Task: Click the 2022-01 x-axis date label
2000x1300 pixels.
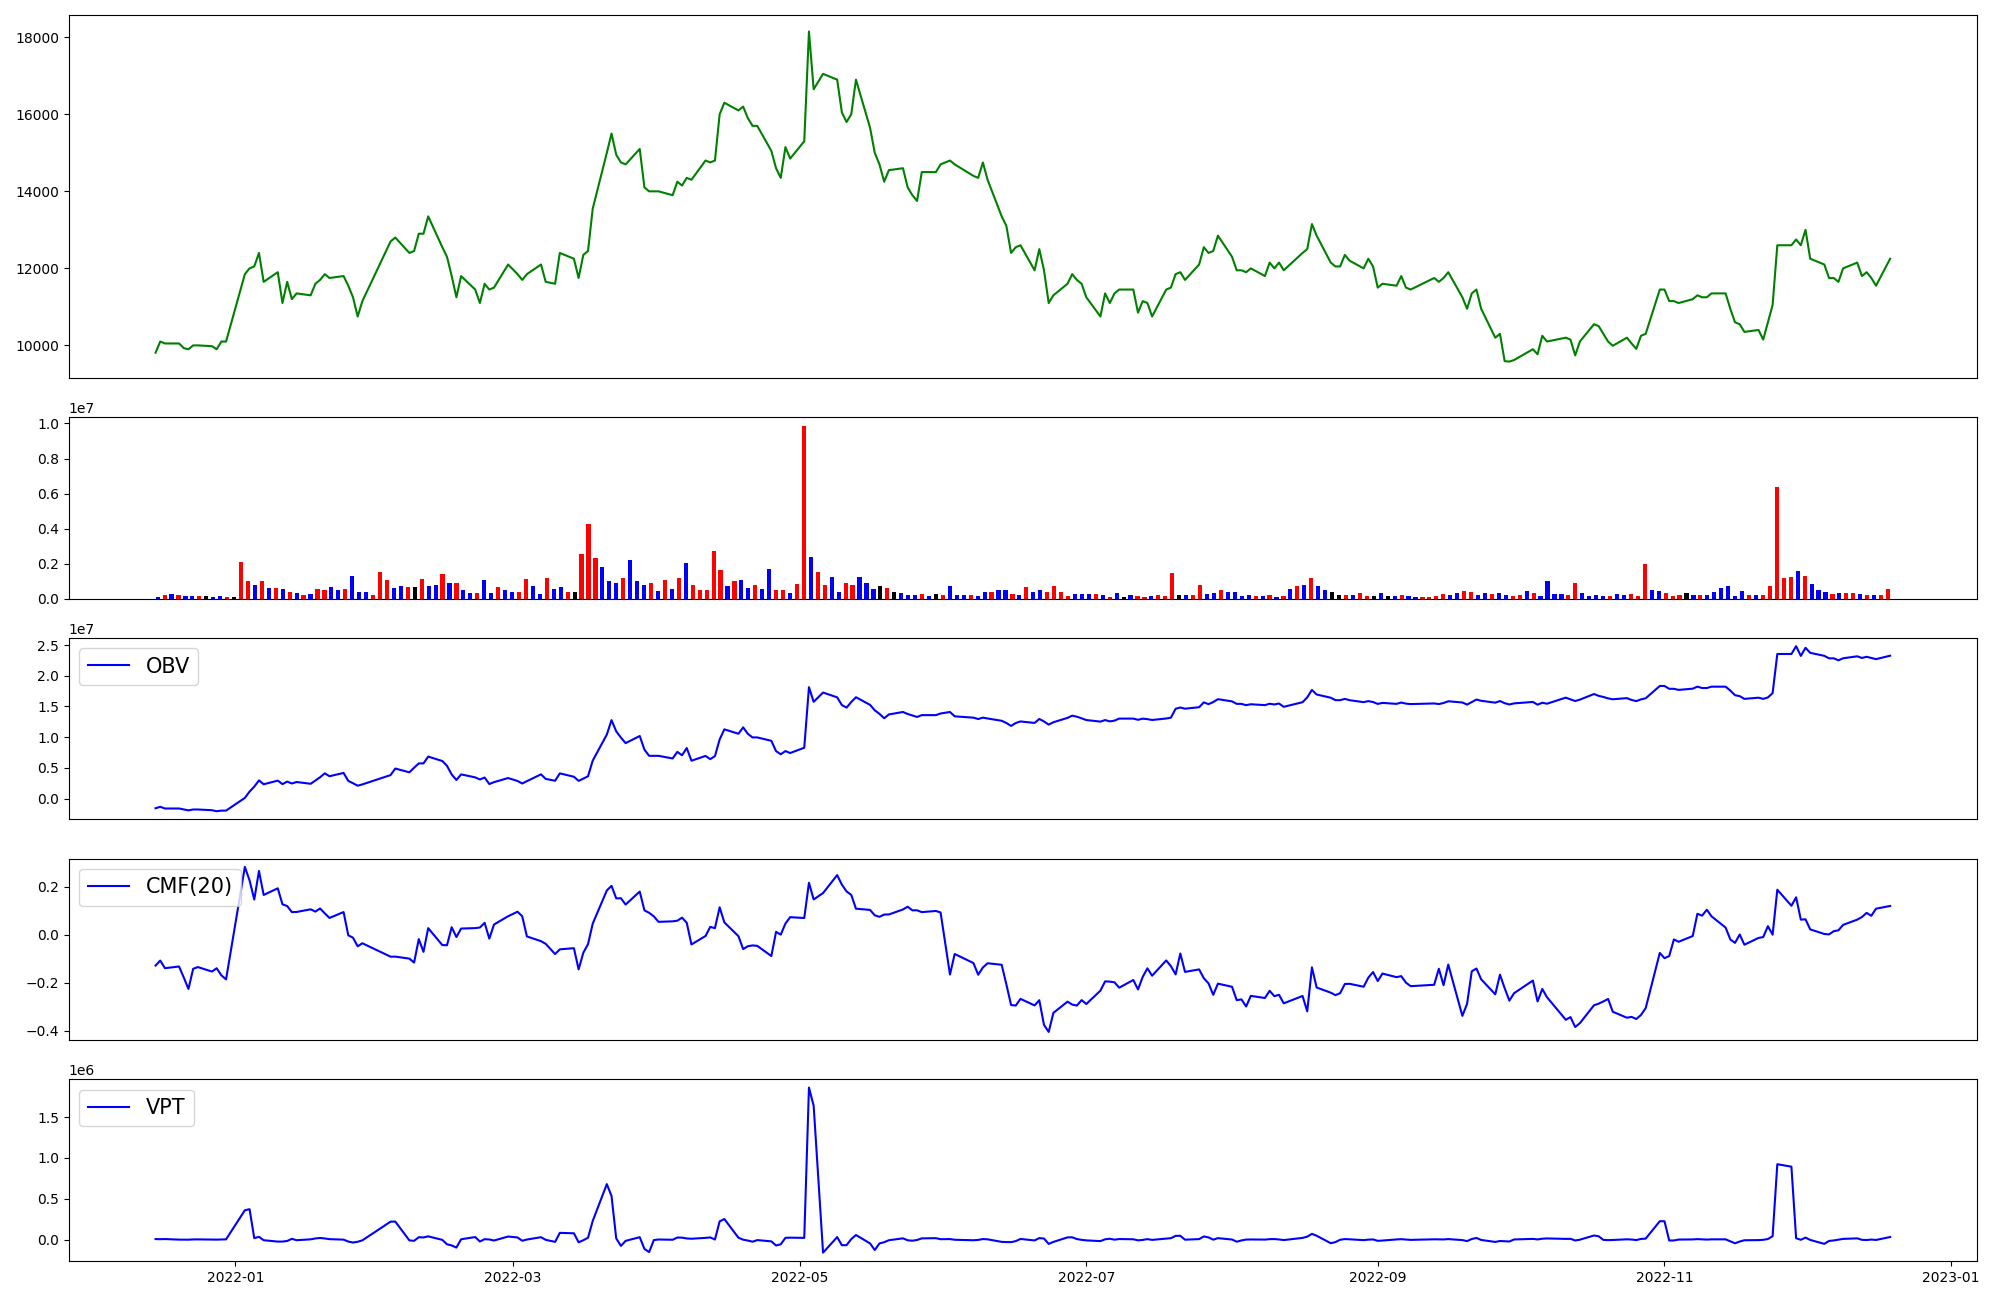Action: click(x=236, y=1276)
